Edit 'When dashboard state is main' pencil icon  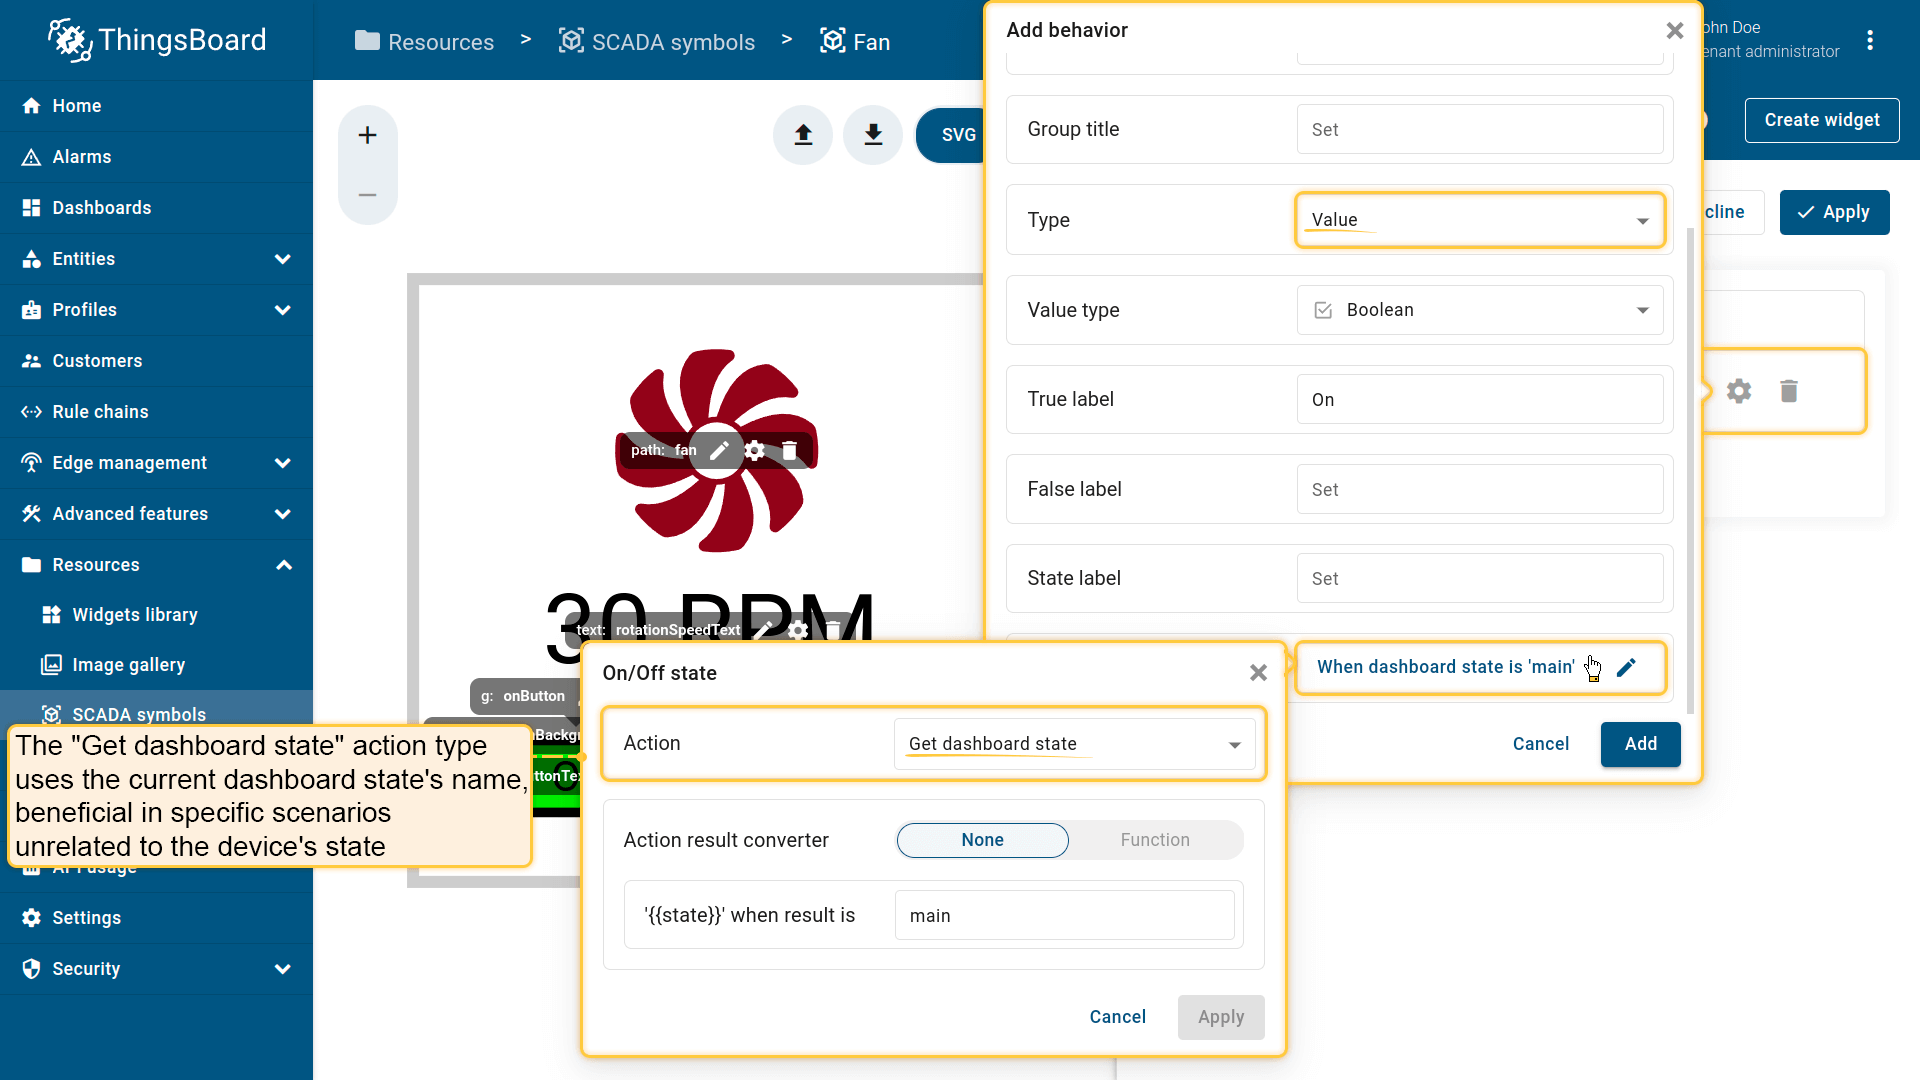(x=1626, y=667)
